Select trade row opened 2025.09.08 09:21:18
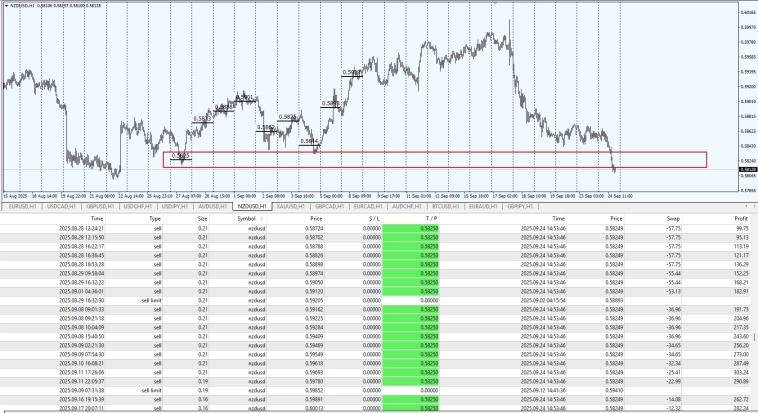Screen dimensions: 758x413 coord(375,318)
